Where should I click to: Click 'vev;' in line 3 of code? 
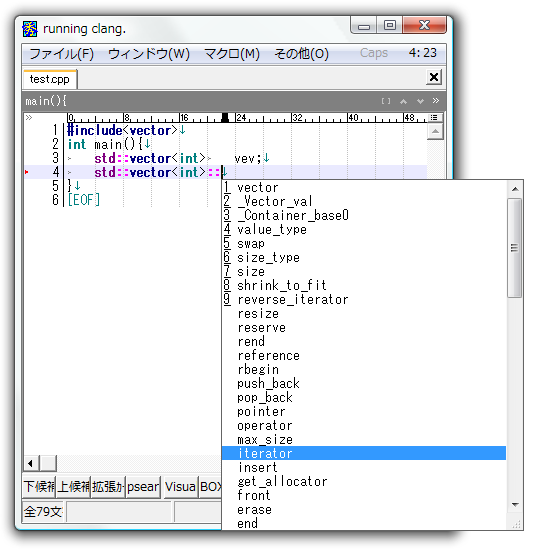pyautogui.click(x=248, y=158)
